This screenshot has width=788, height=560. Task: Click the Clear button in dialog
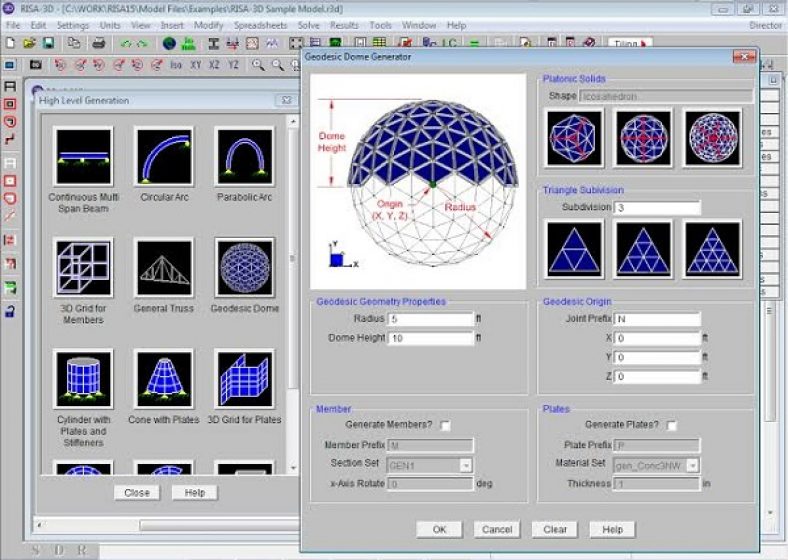tap(555, 529)
